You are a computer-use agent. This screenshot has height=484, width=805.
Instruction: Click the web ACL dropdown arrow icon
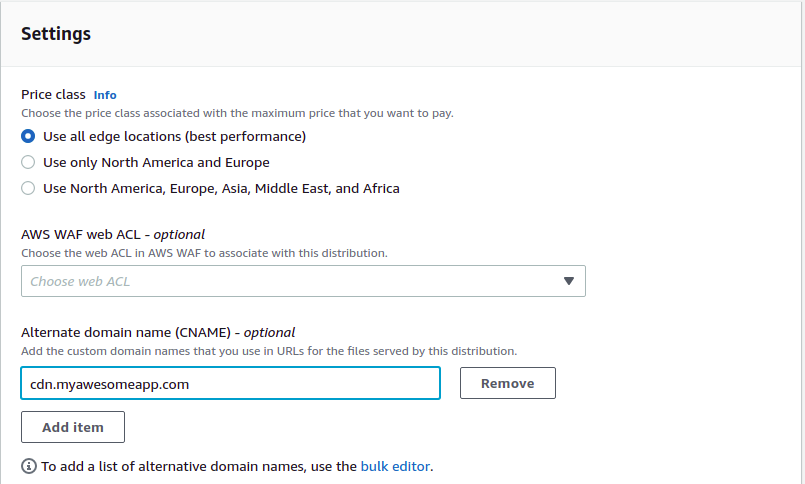click(568, 281)
